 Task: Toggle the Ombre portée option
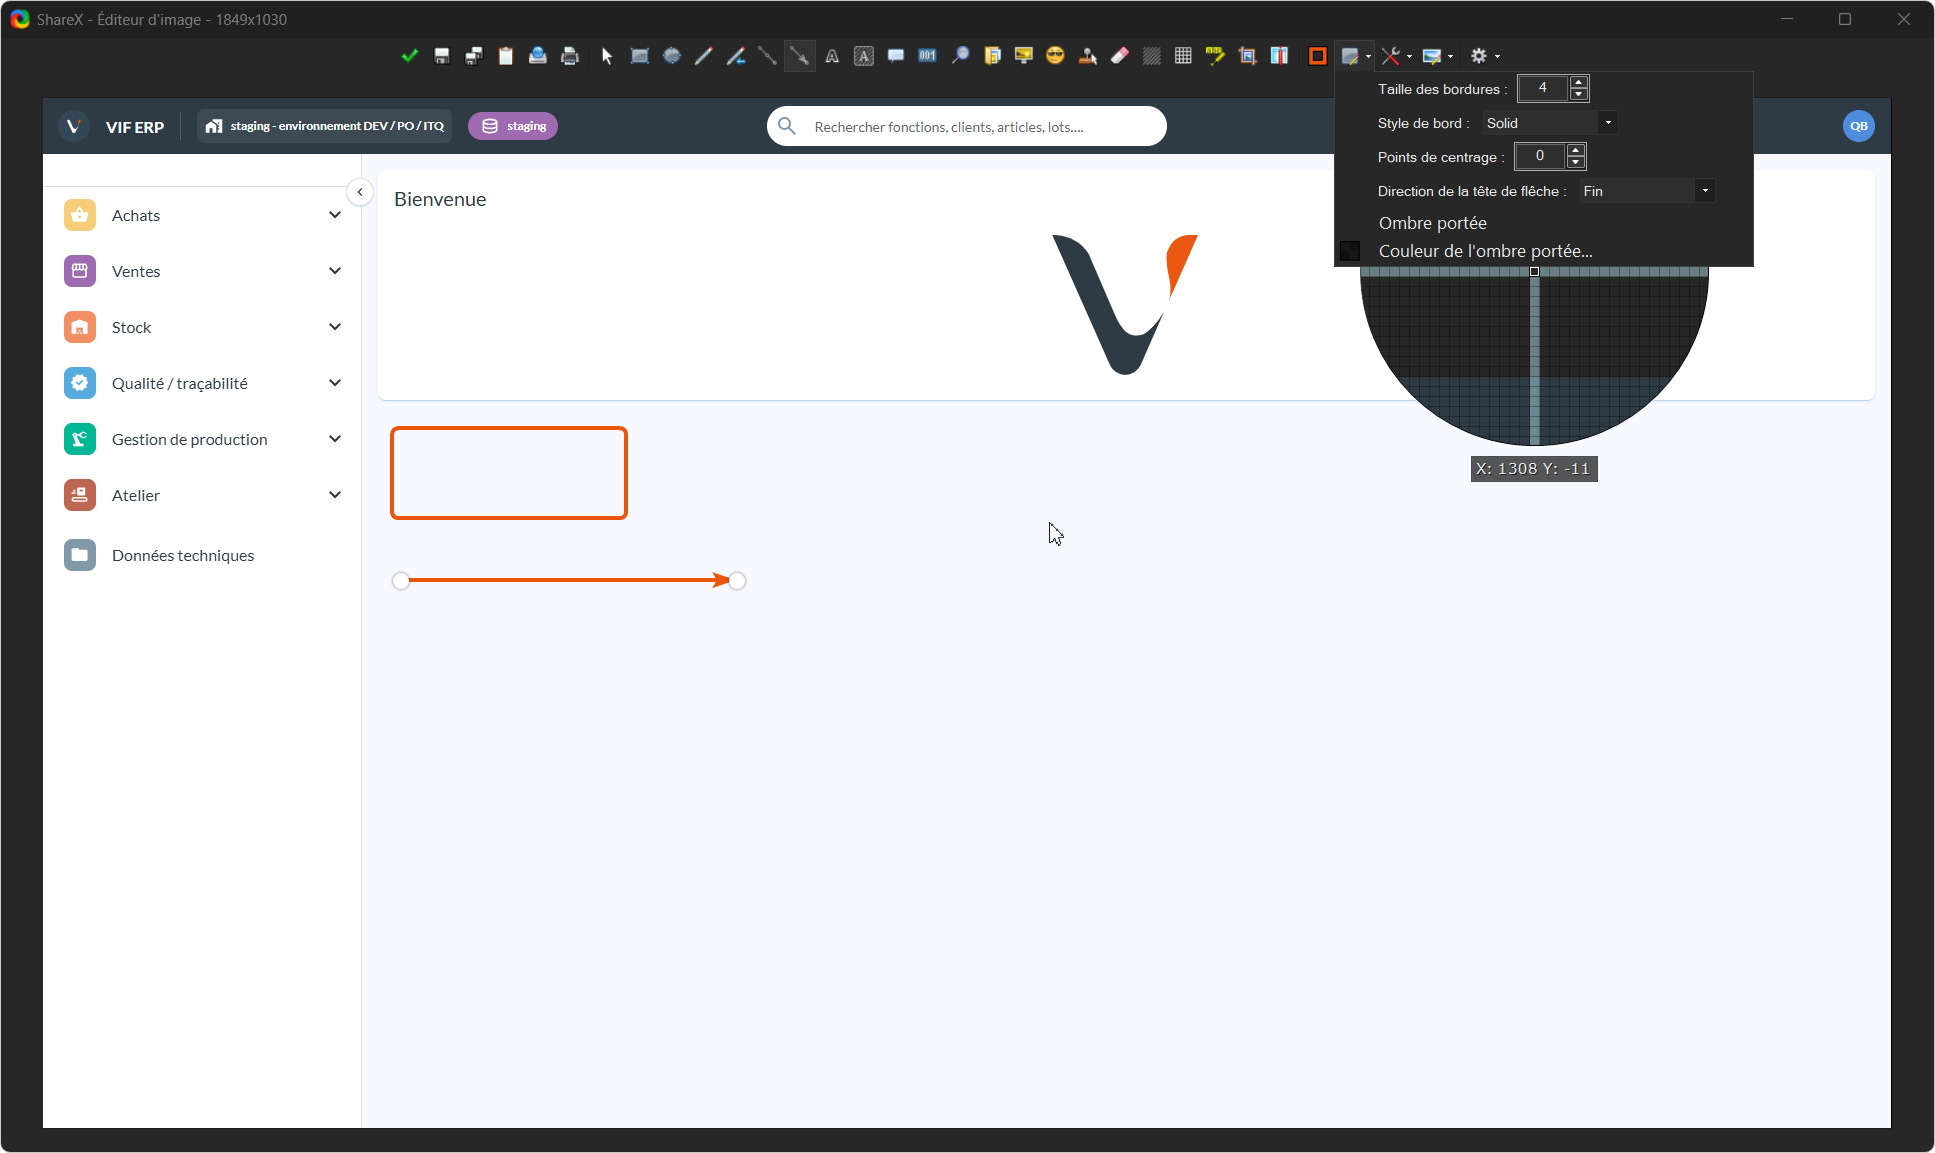click(1432, 223)
